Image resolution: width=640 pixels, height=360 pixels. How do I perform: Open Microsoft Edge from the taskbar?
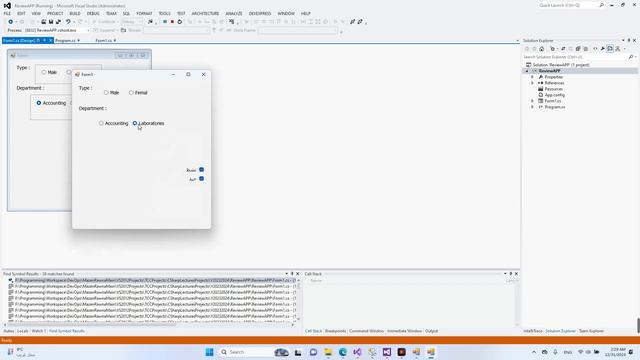pos(342,352)
